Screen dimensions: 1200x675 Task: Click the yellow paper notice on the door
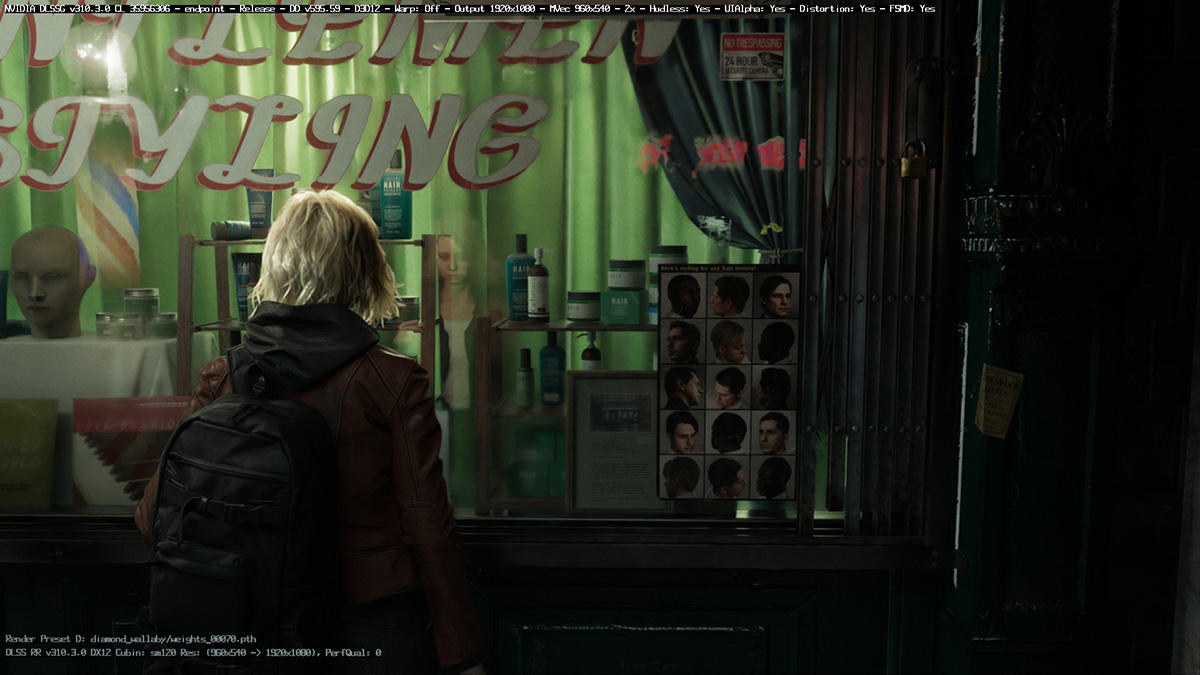(x=997, y=400)
